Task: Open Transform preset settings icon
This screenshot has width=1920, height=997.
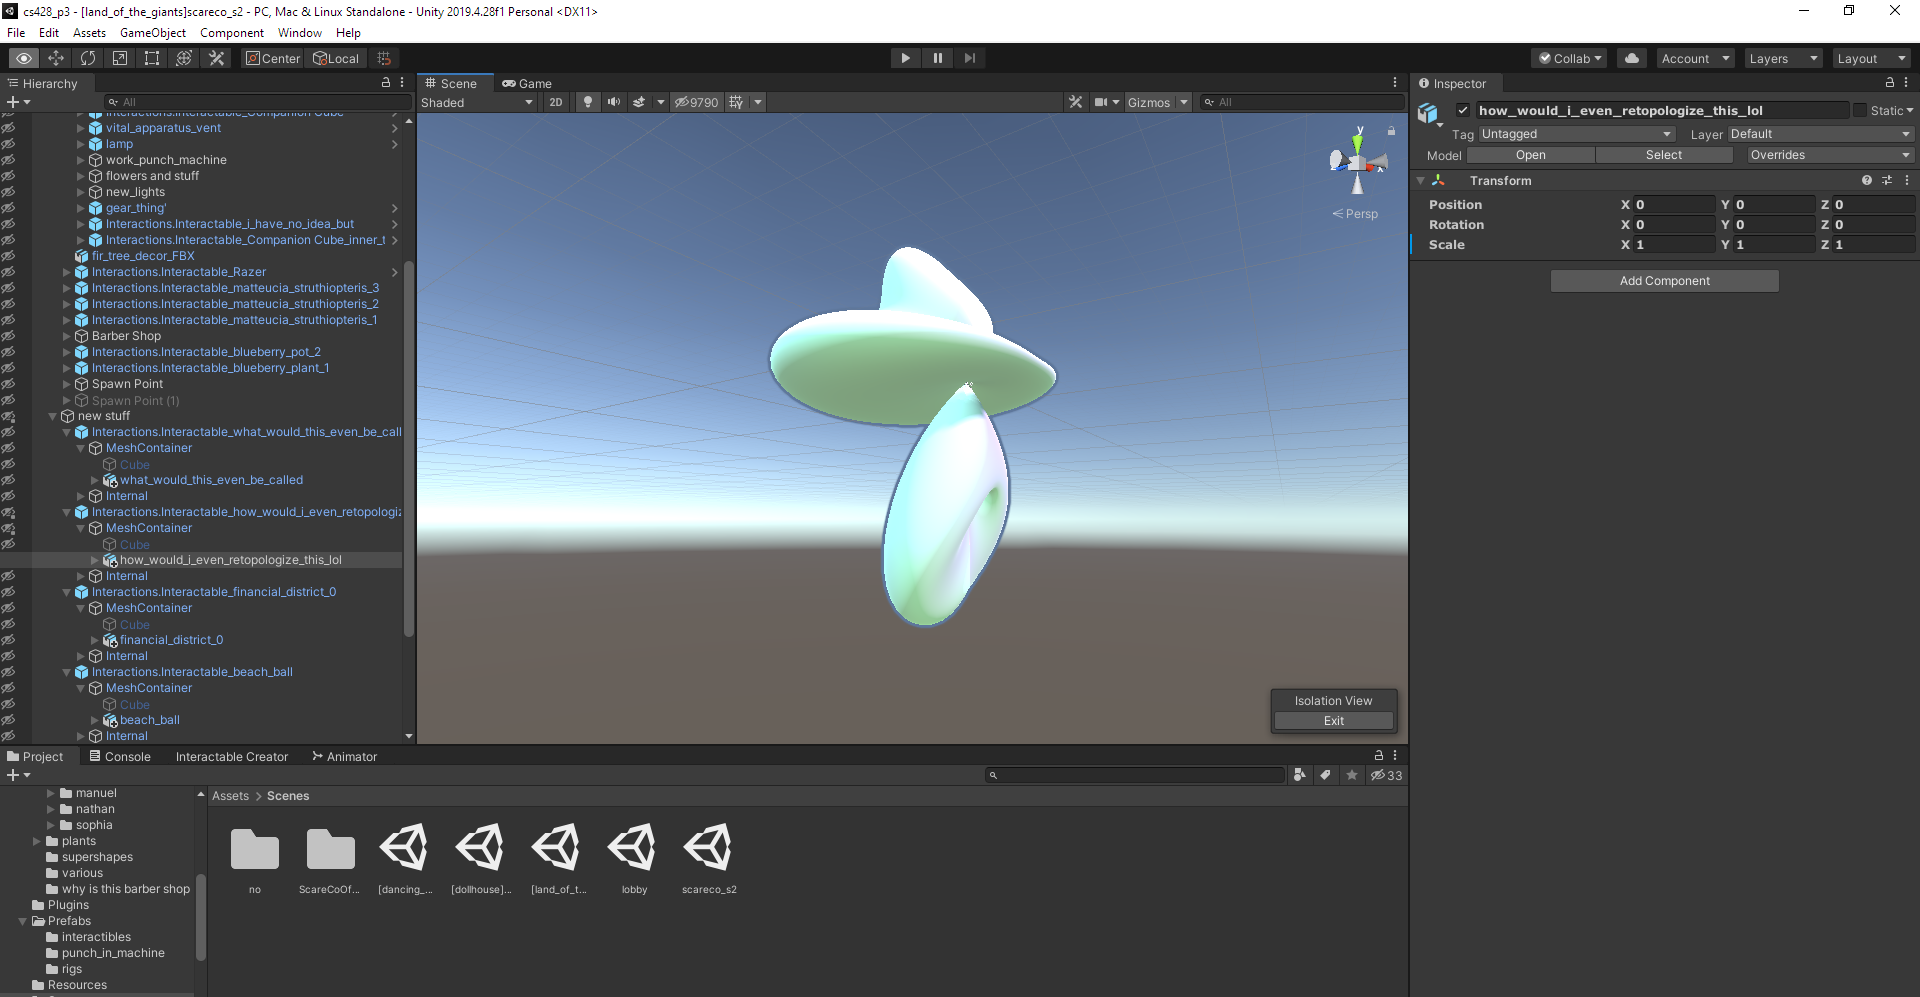Action: pos(1887,180)
